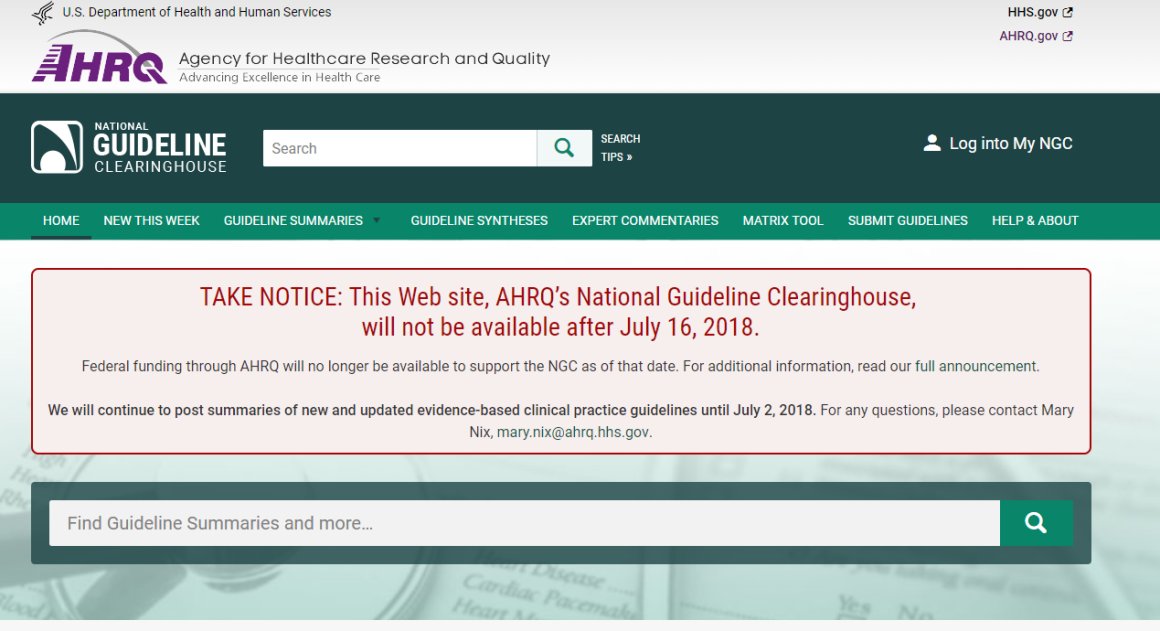This screenshot has width=1160, height=631.
Task: Open the AHRQ logo in header
Action: [x=100, y=57]
